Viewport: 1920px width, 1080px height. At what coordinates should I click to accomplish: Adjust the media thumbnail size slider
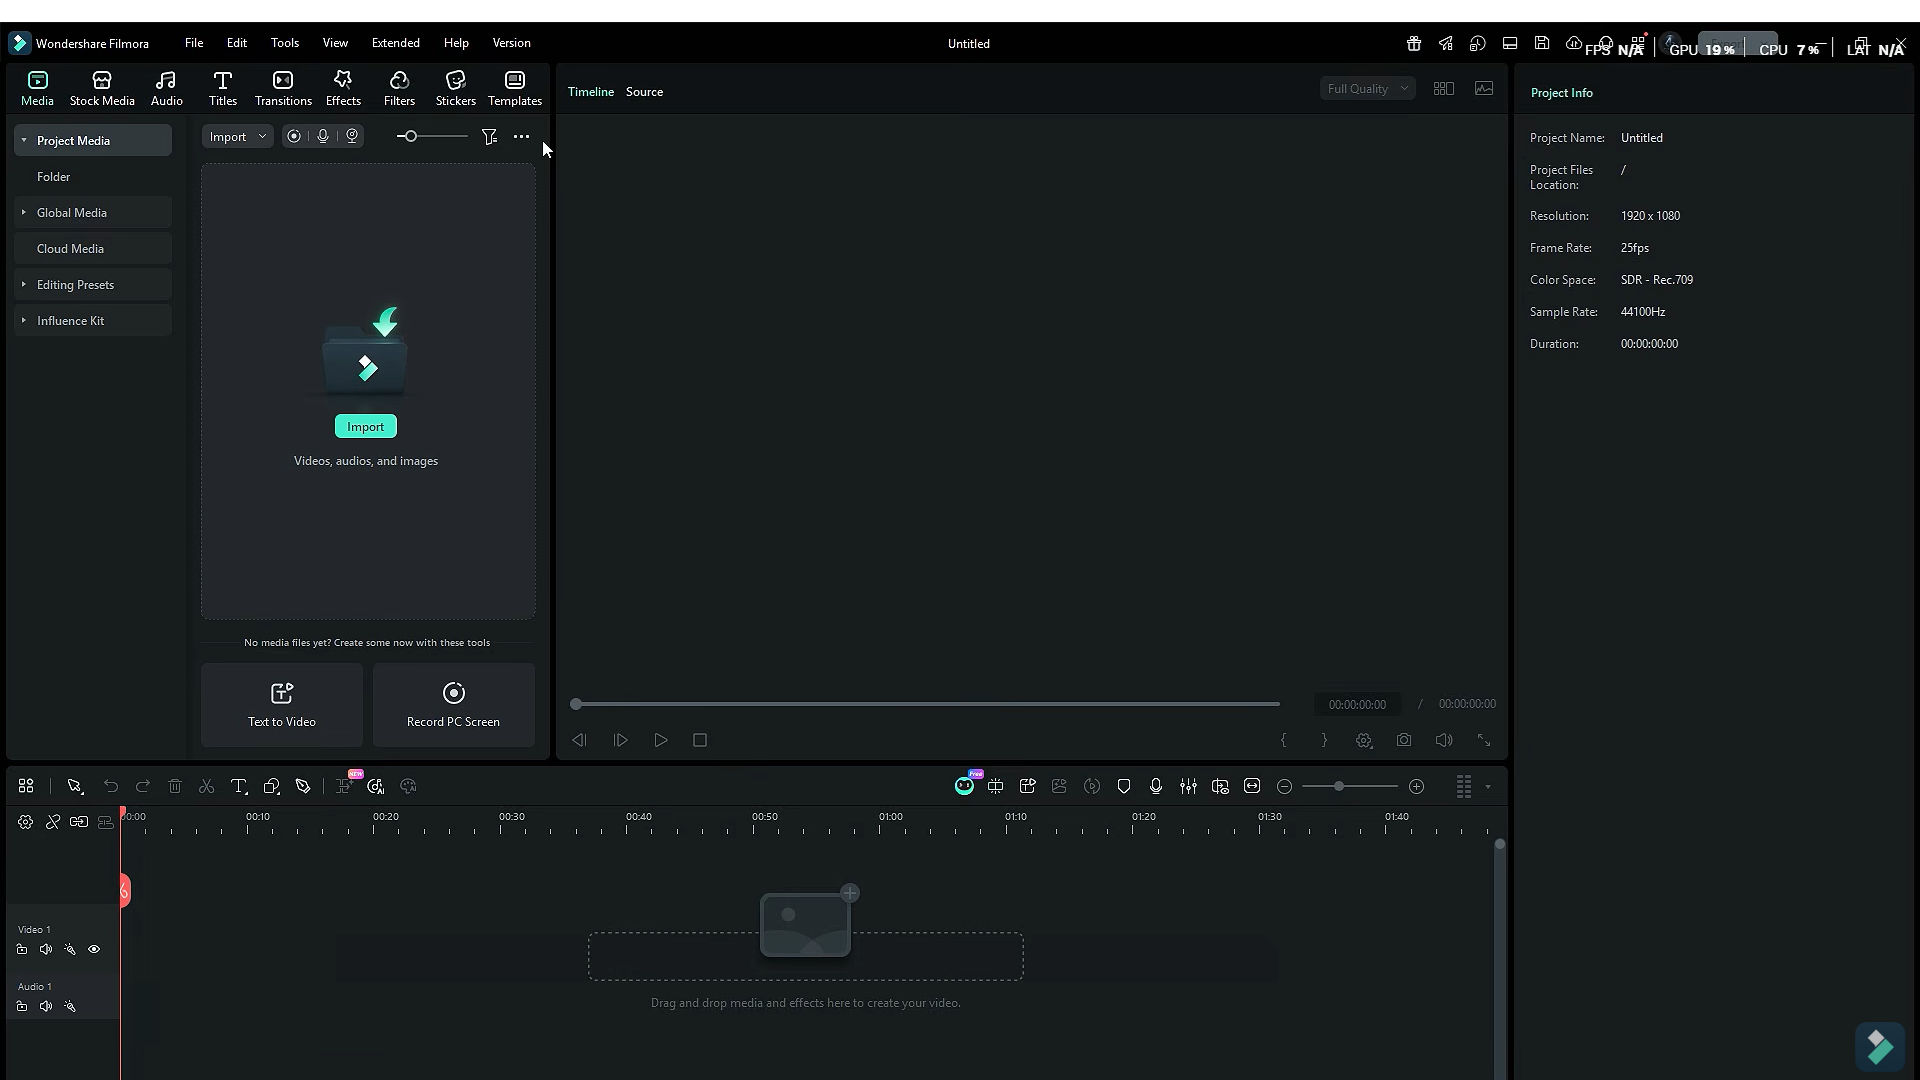click(x=432, y=137)
